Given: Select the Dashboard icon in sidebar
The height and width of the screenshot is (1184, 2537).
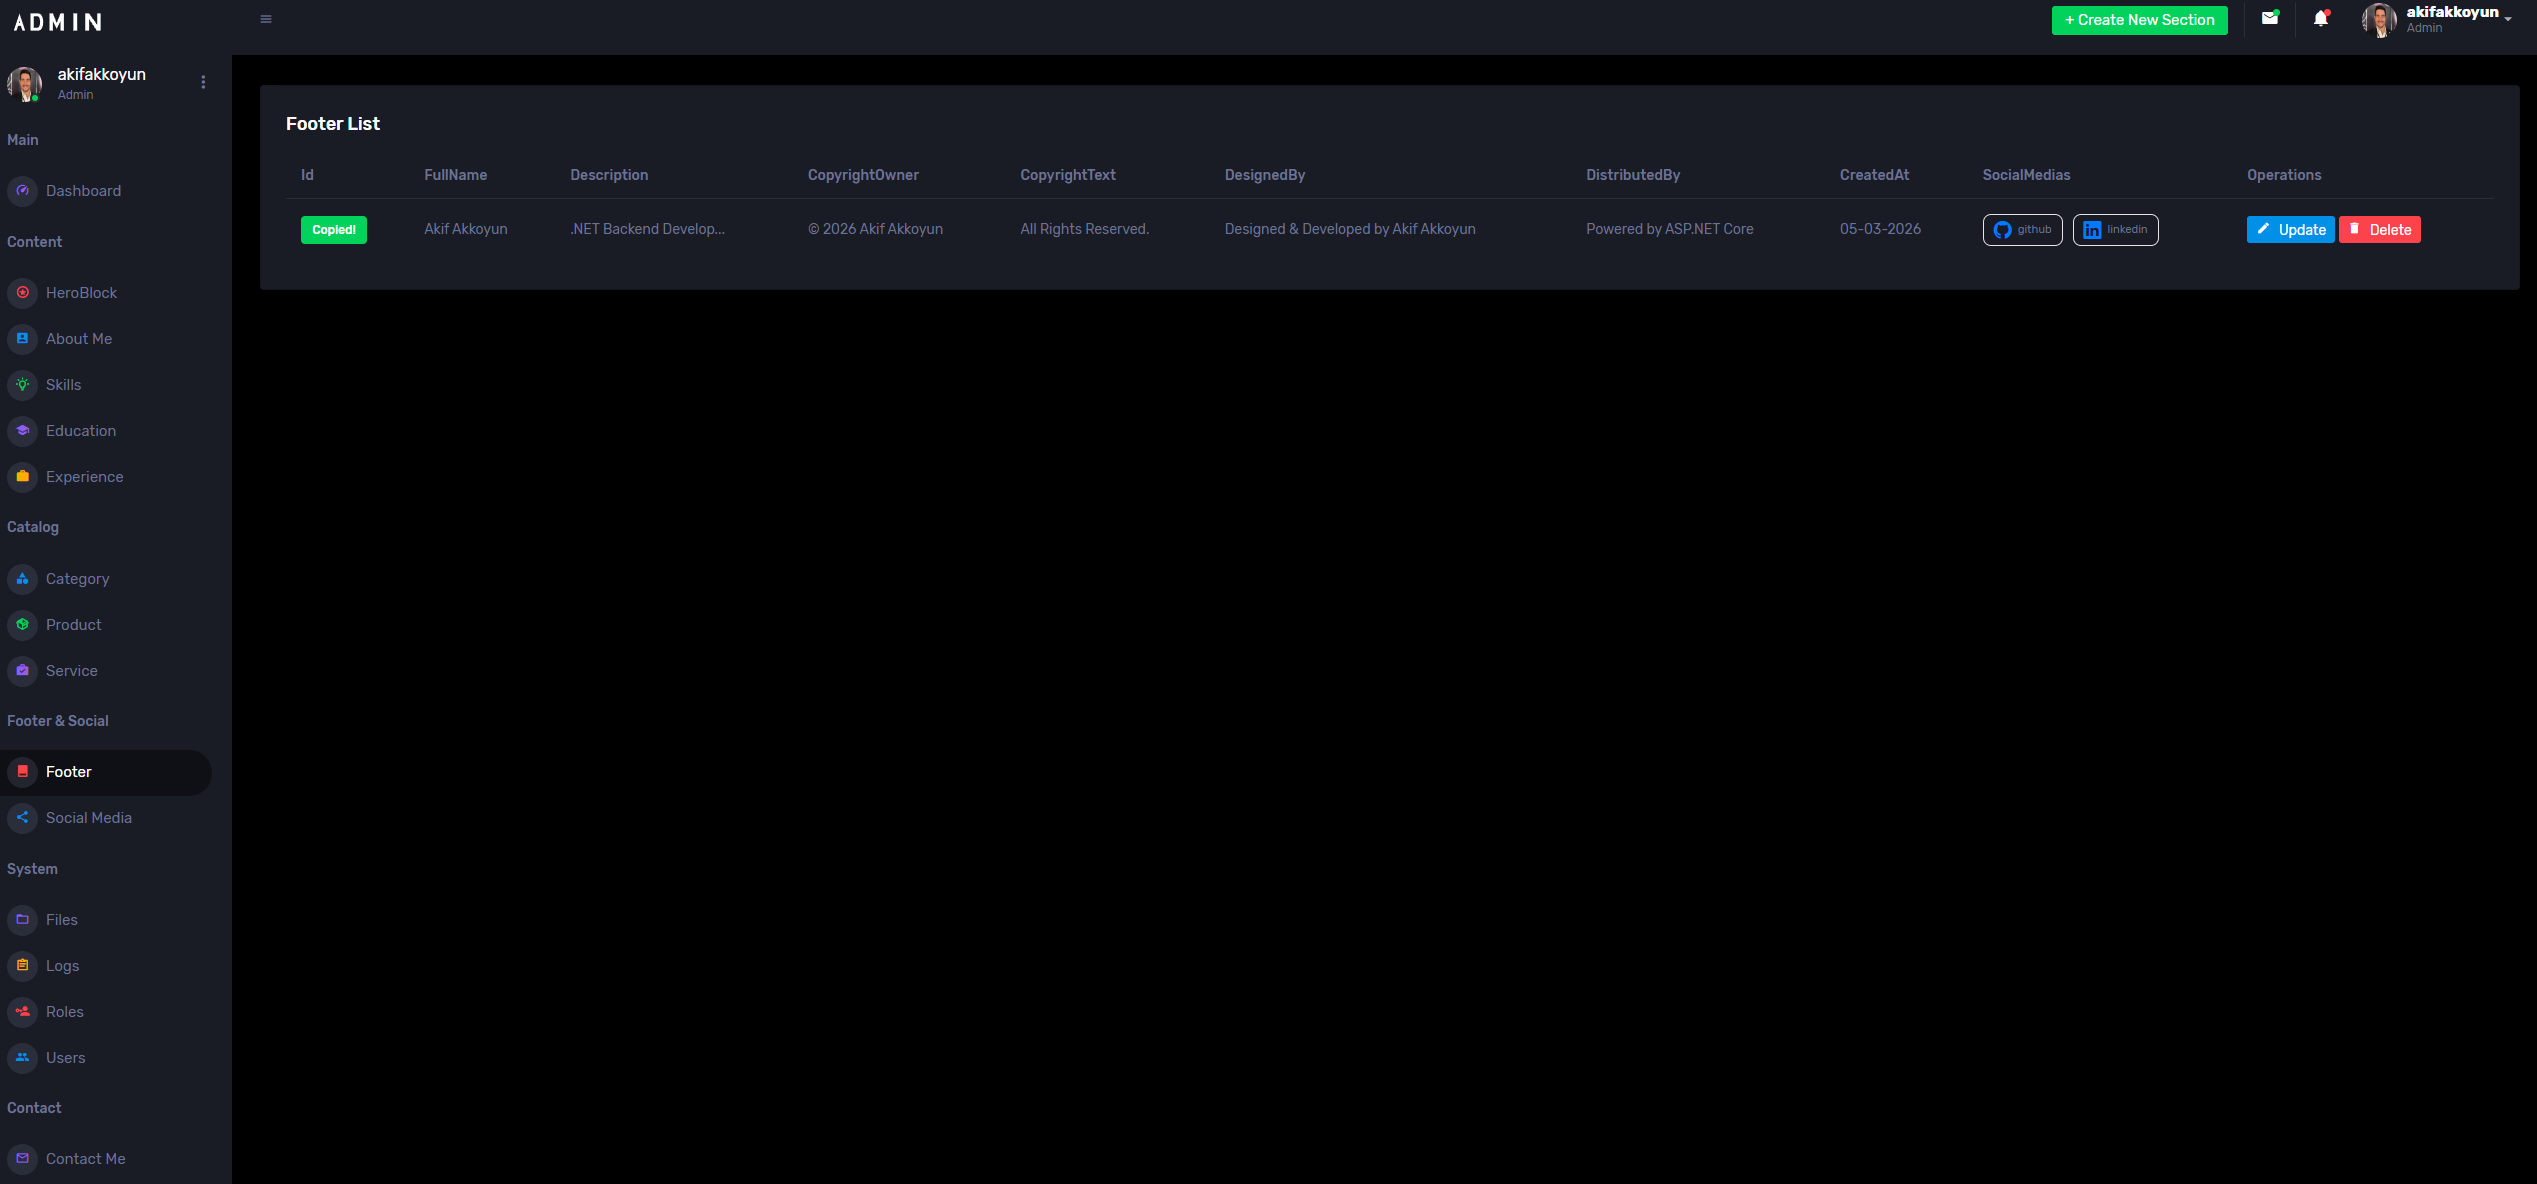Looking at the screenshot, I should click(x=22, y=190).
